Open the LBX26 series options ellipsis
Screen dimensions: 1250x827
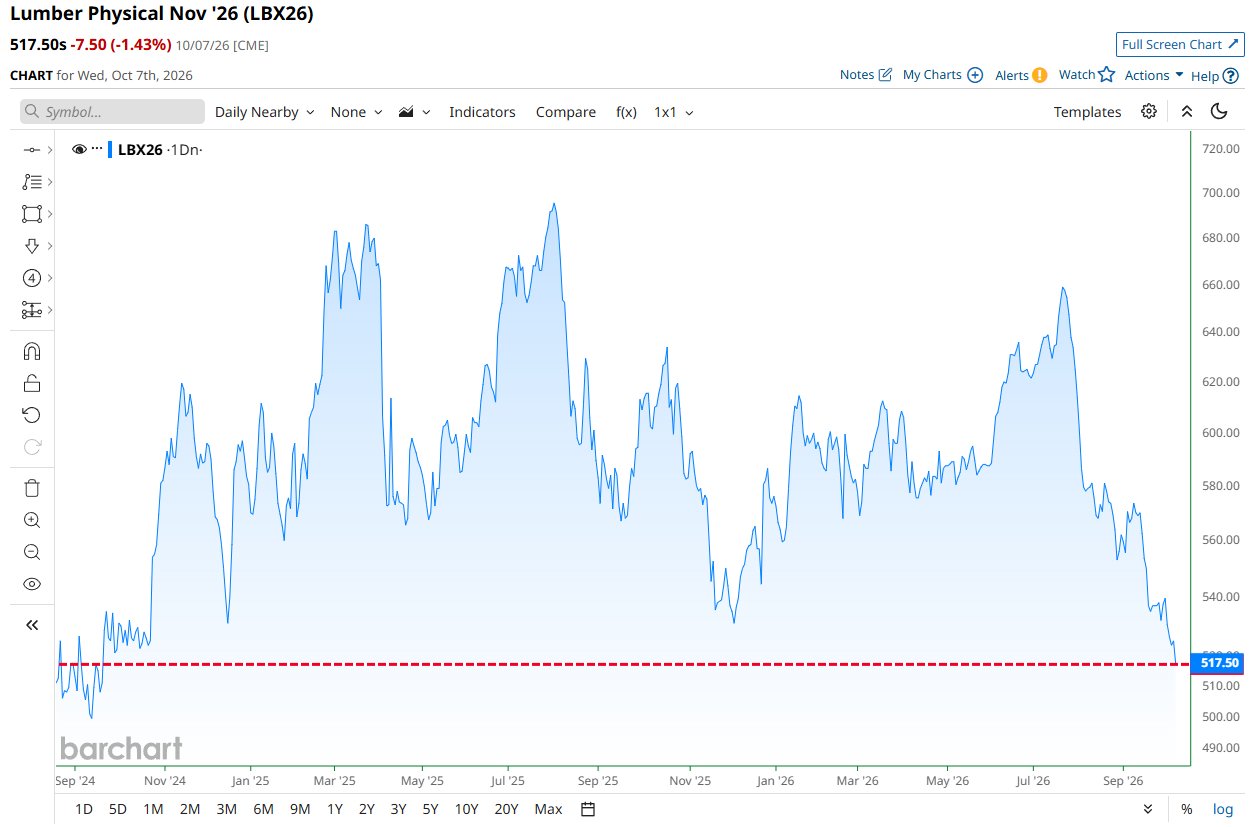[x=97, y=149]
